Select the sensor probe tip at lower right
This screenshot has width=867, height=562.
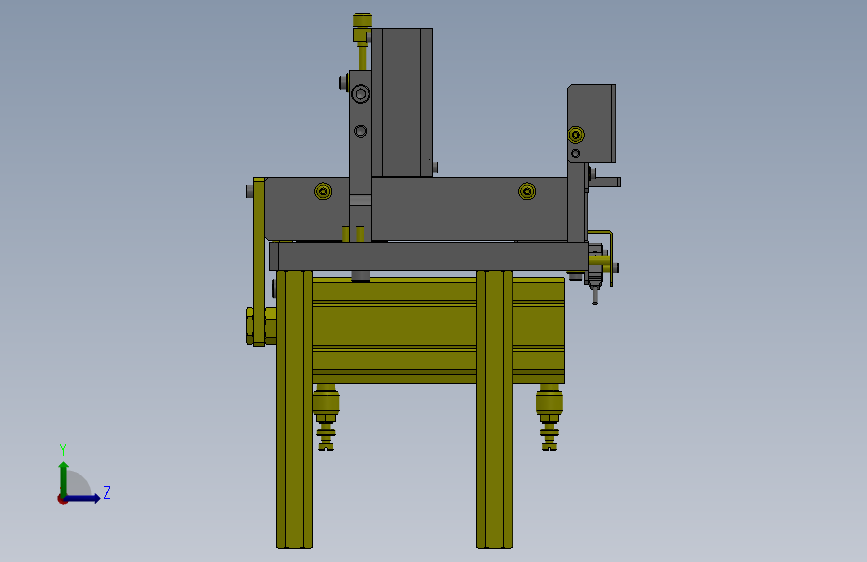point(595,295)
